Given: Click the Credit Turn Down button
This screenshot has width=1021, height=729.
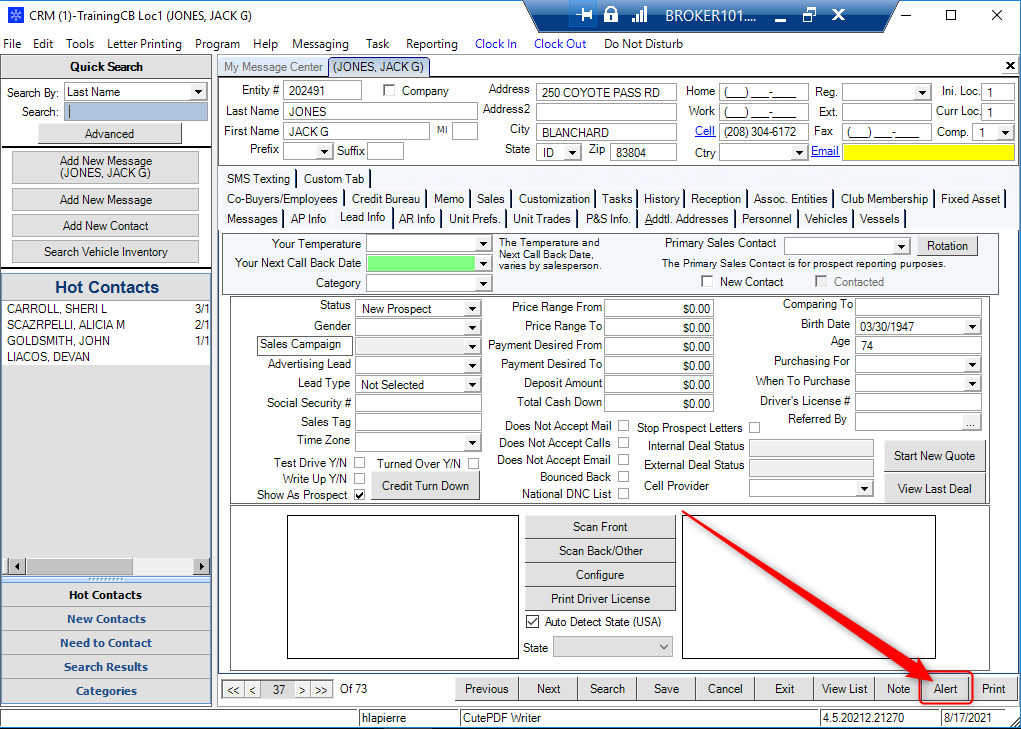Looking at the screenshot, I should 425,486.
